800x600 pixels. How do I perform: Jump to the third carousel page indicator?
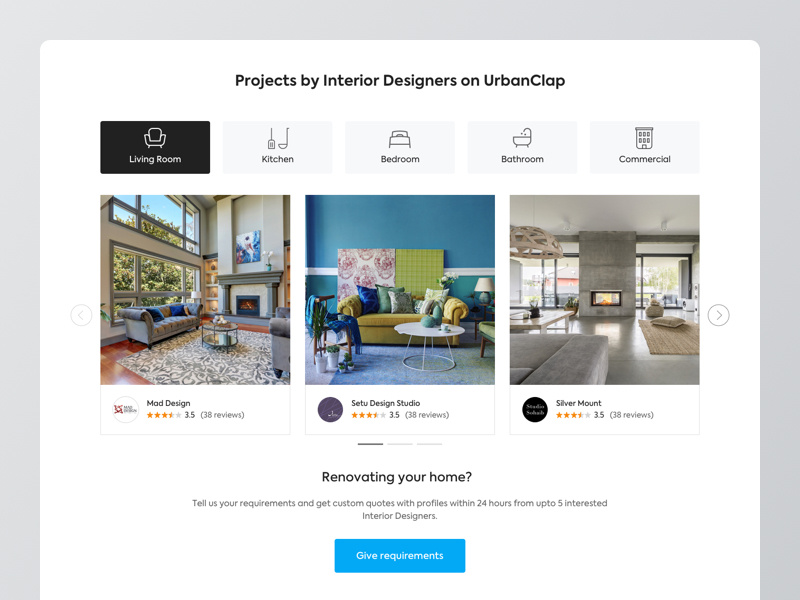430,444
